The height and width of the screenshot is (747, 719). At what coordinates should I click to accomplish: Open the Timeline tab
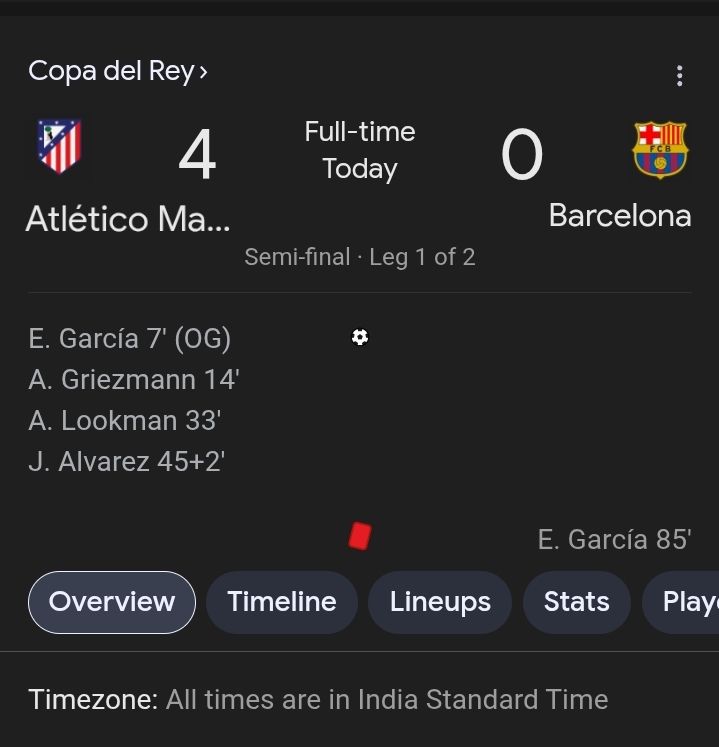tap(281, 602)
